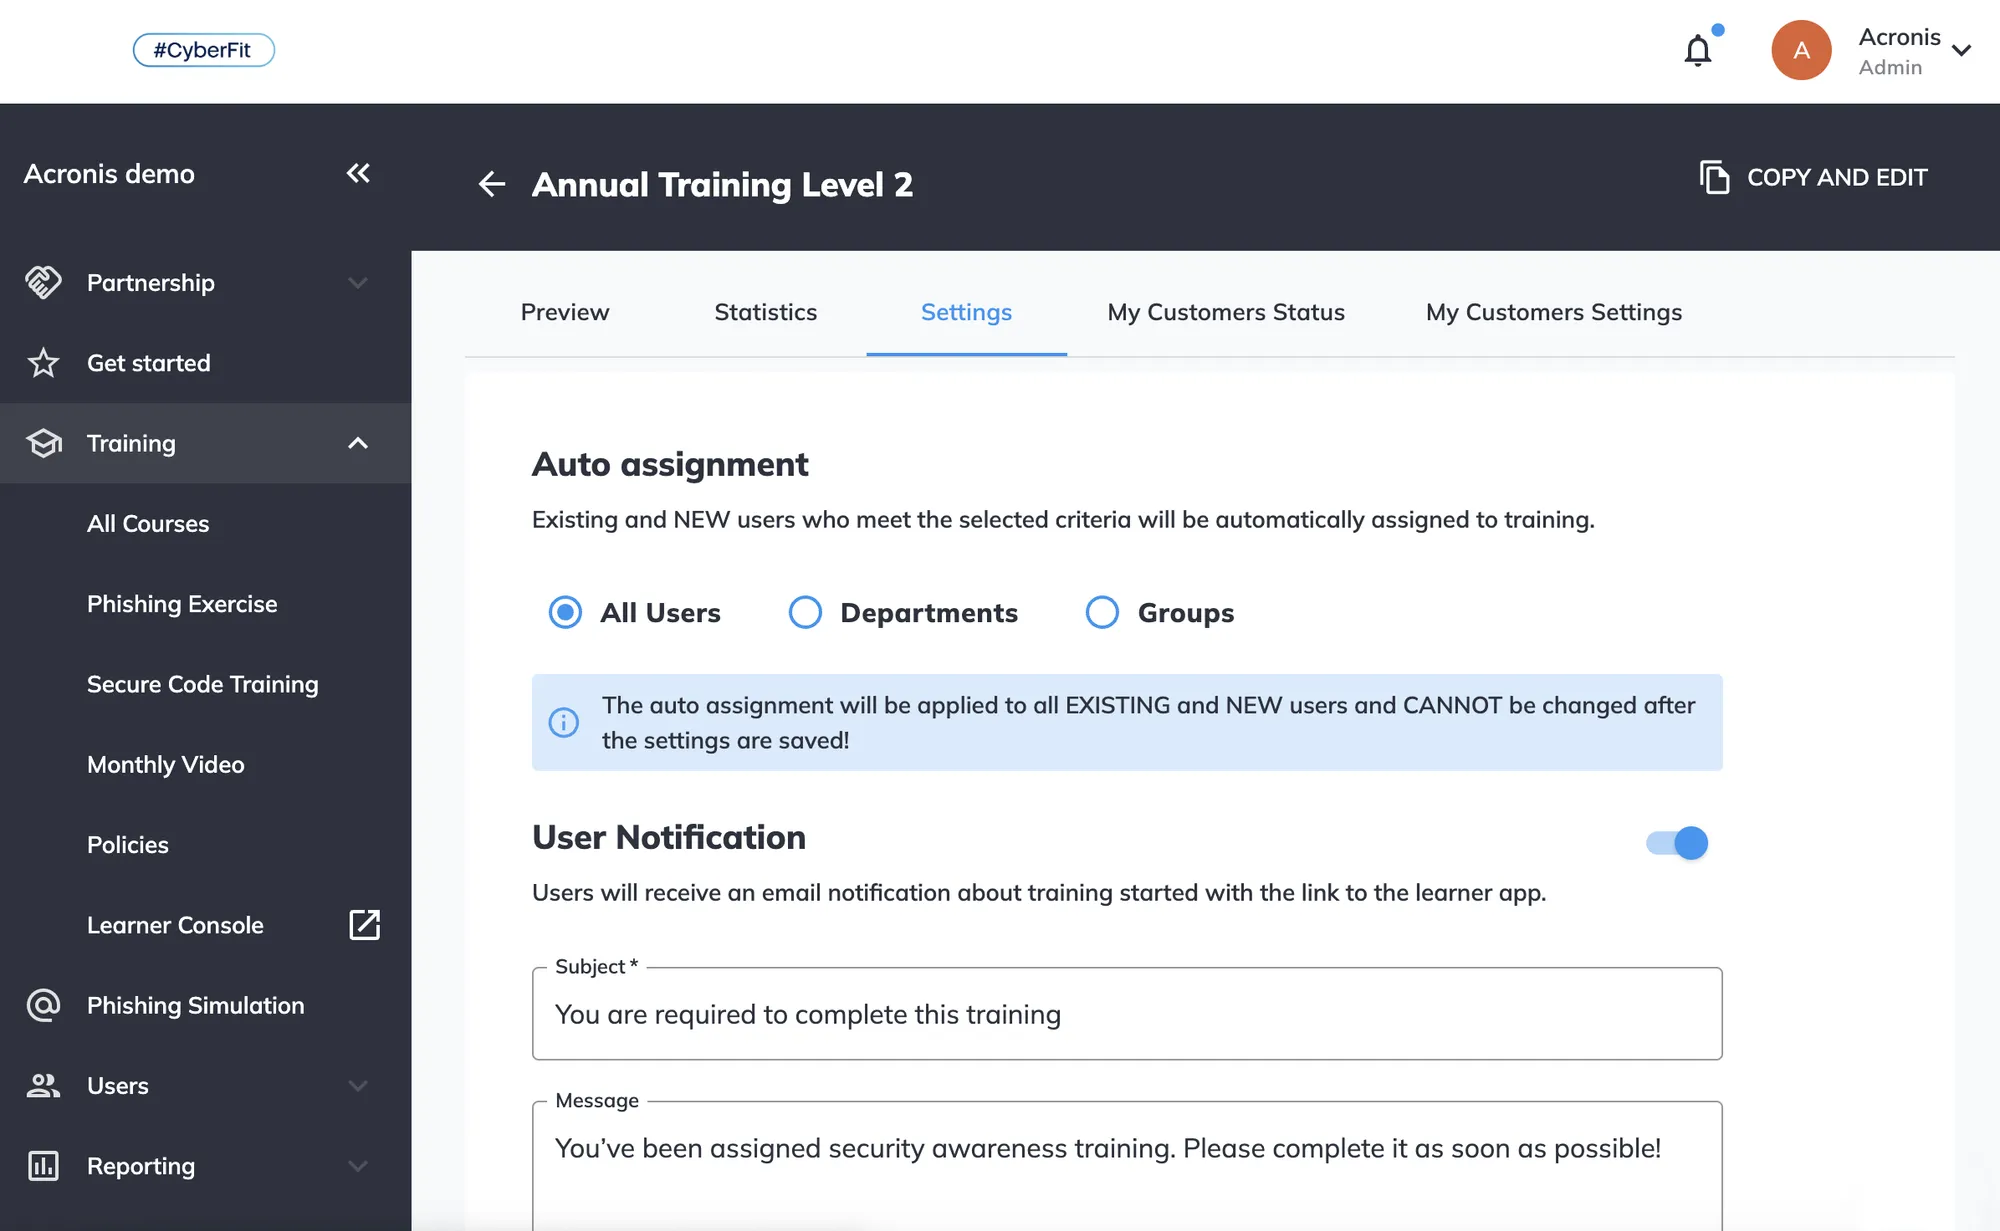Viewport: 2000px width, 1231px height.
Task: Open the Learner Console external link icon
Action: pyautogui.click(x=364, y=925)
